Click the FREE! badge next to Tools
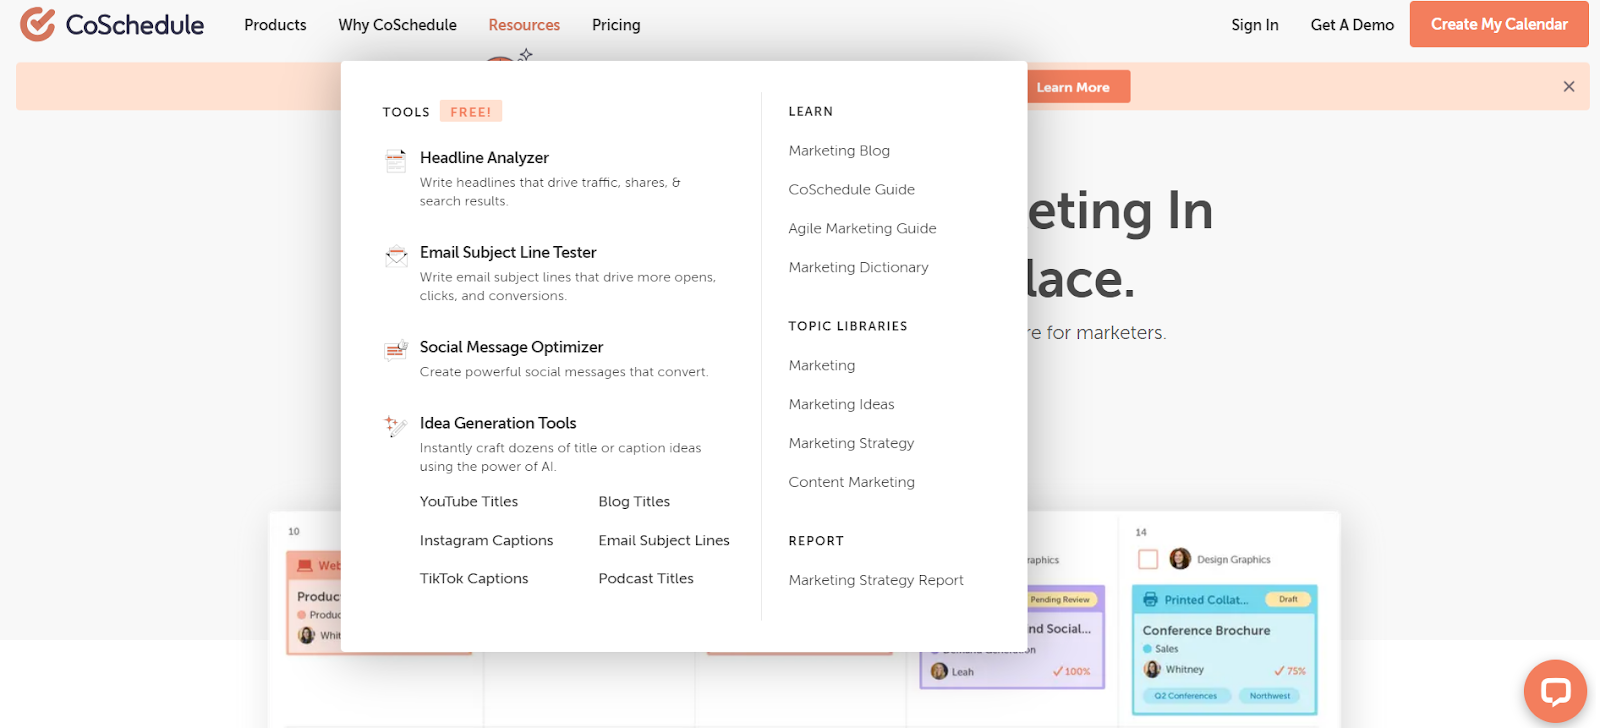1600x728 pixels. click(x=471, y=111)
